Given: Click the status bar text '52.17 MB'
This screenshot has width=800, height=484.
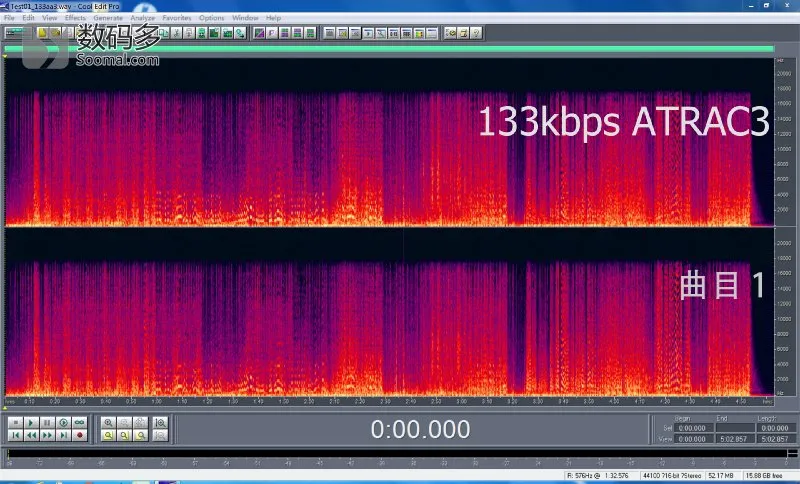Looking at the screenshot, I should pyautogui.click(x=721, y=475).
